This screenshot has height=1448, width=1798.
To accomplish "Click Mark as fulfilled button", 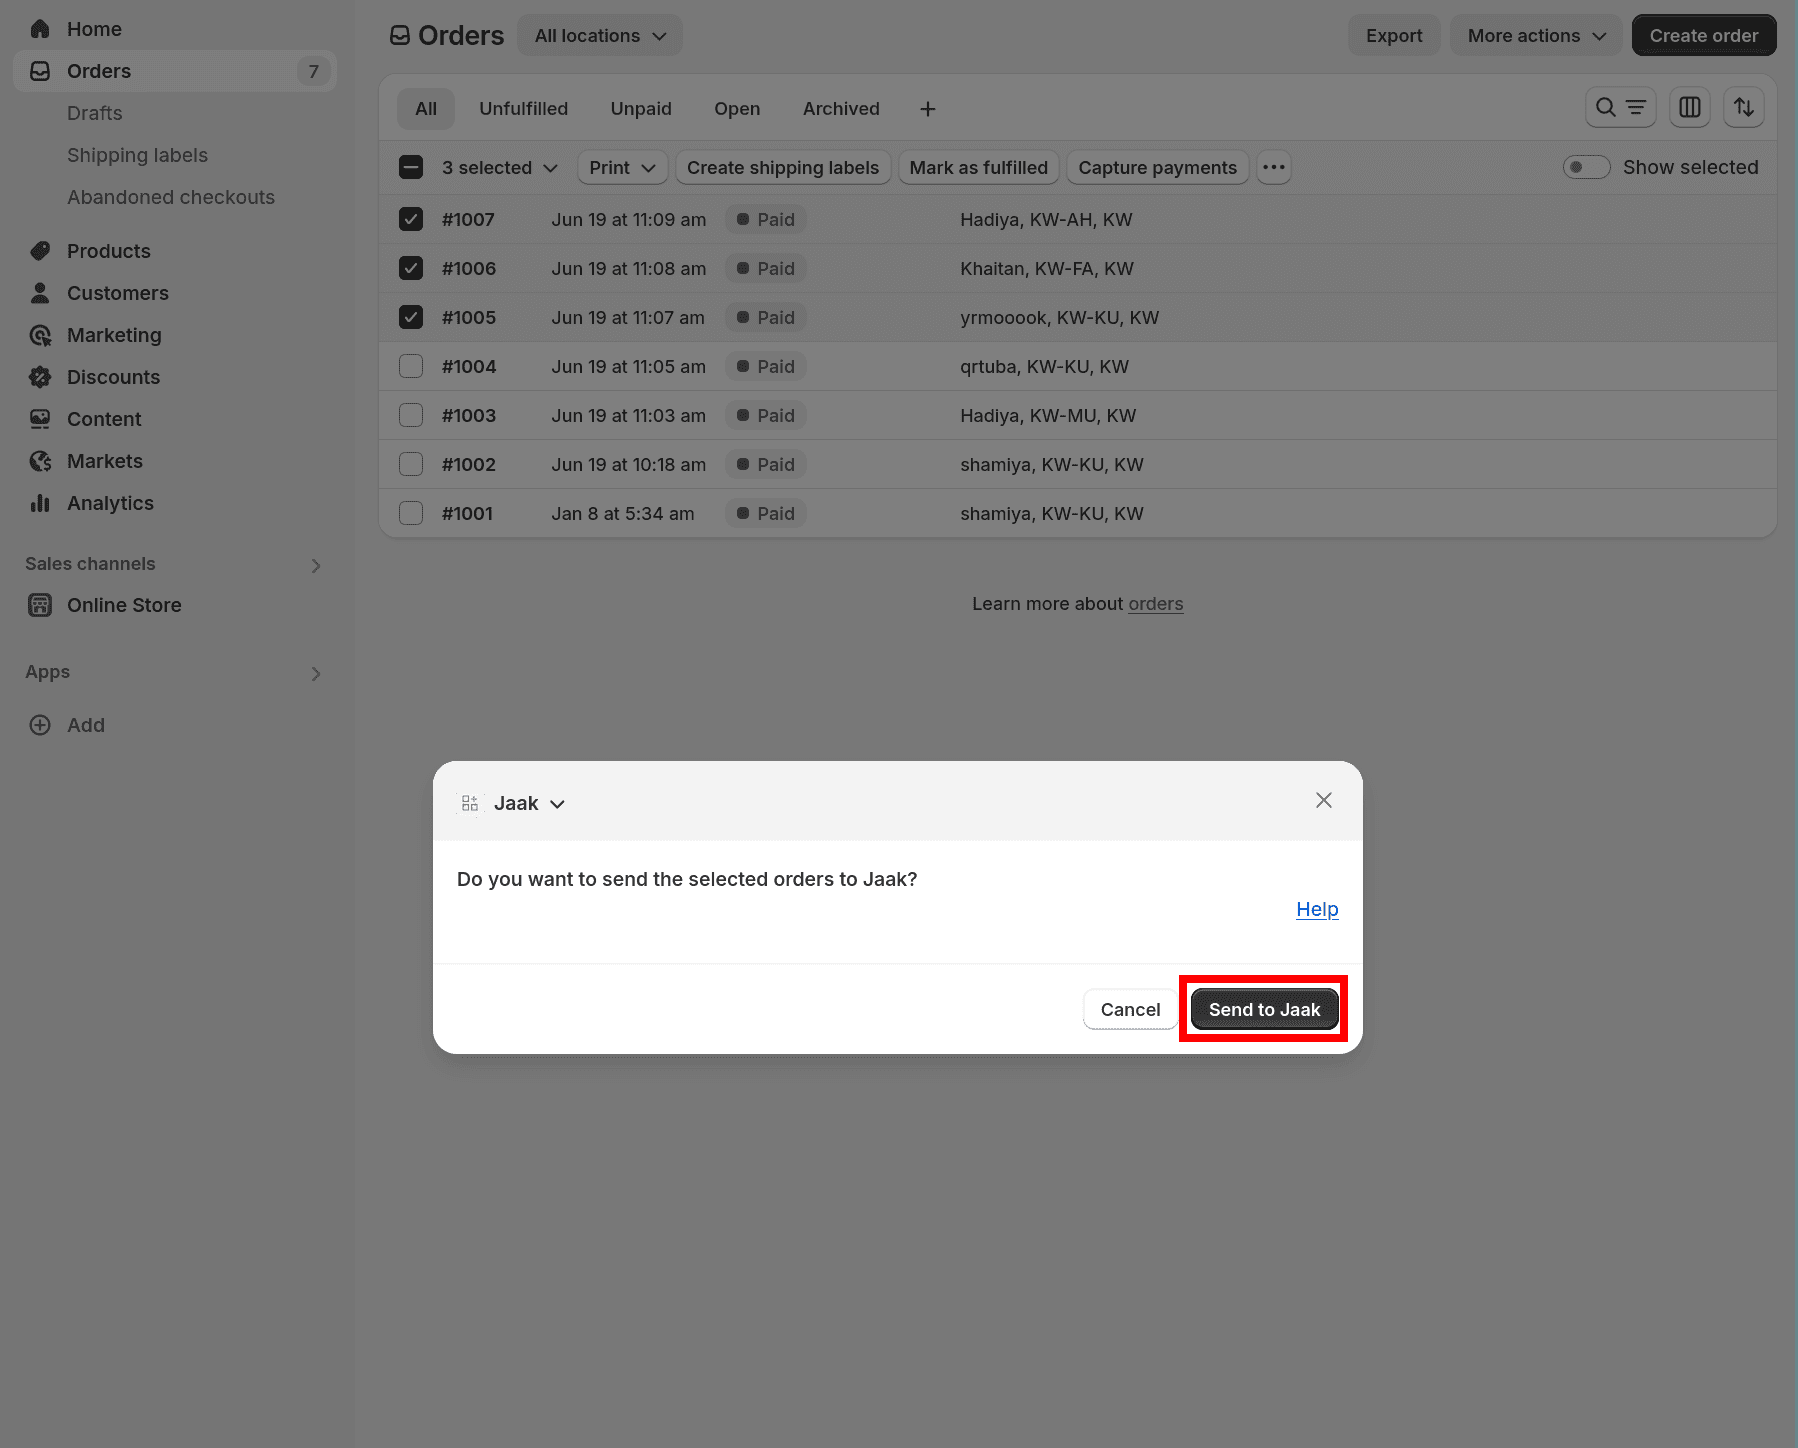I will tap(978, 167).
